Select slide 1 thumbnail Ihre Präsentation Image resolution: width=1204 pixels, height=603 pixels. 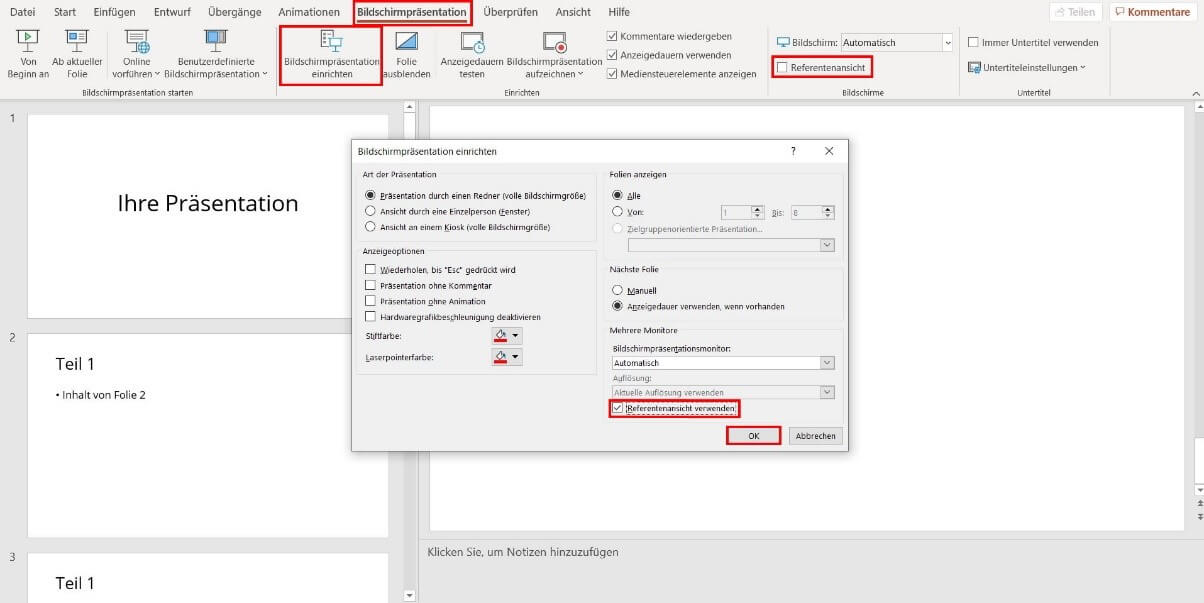coord(208,216)
